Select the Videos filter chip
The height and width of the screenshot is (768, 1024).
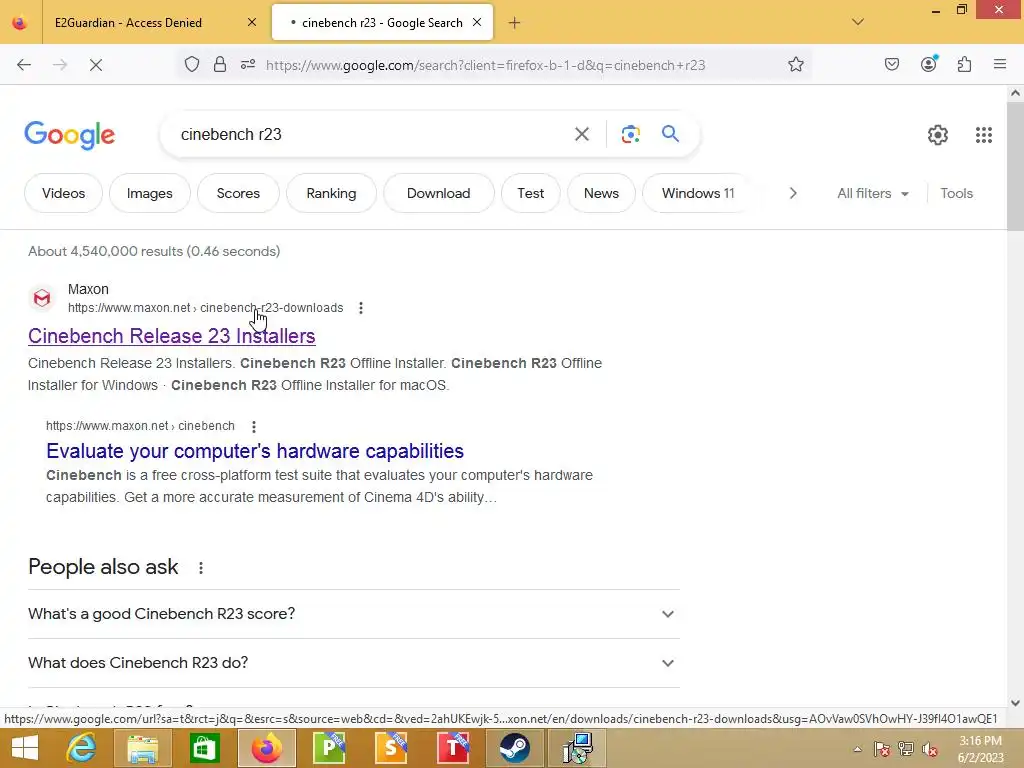click(63, 193)
